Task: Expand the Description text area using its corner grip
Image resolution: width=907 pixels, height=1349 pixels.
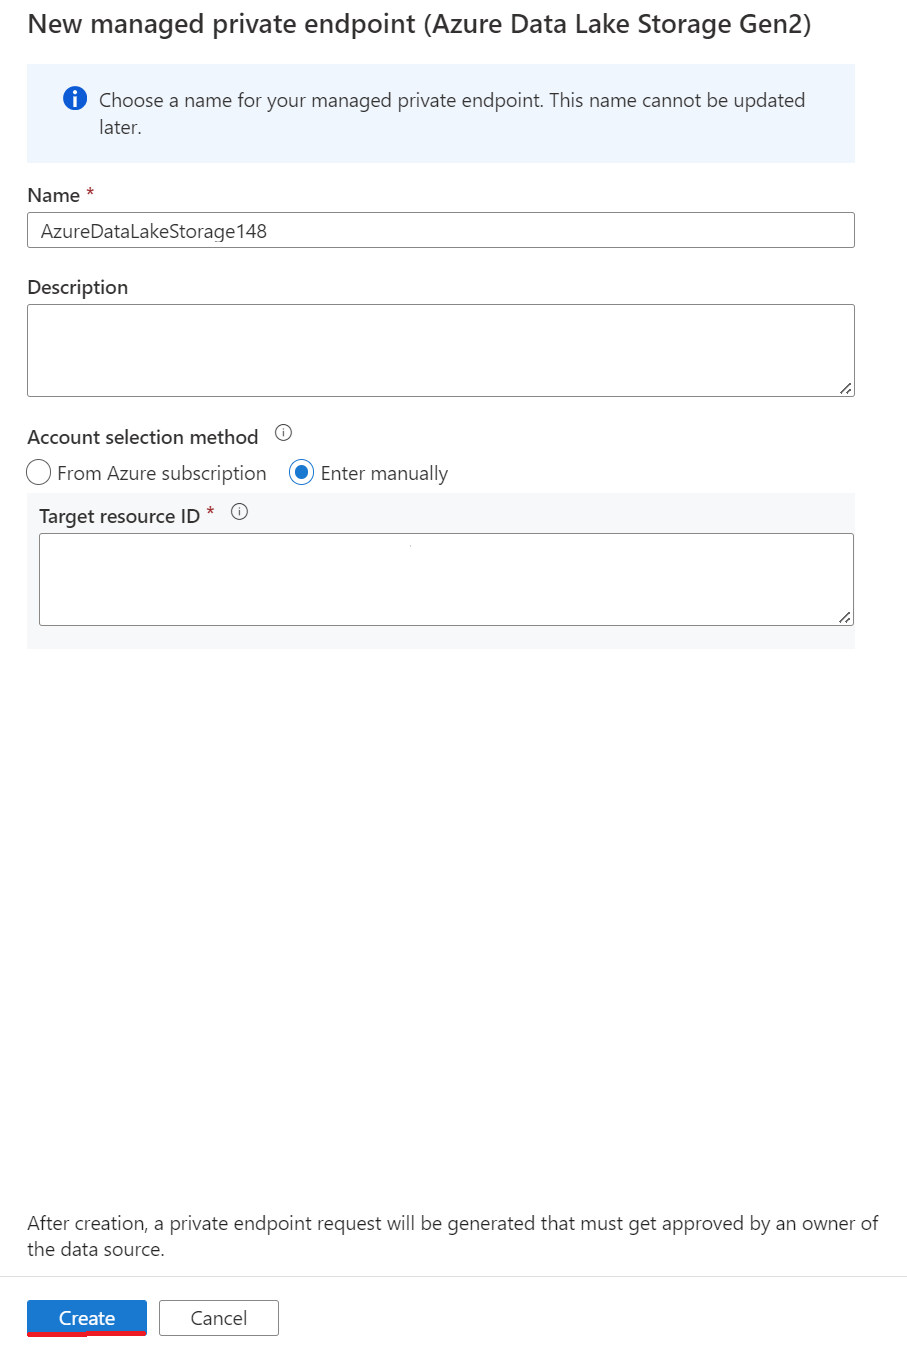Action: 848,389
